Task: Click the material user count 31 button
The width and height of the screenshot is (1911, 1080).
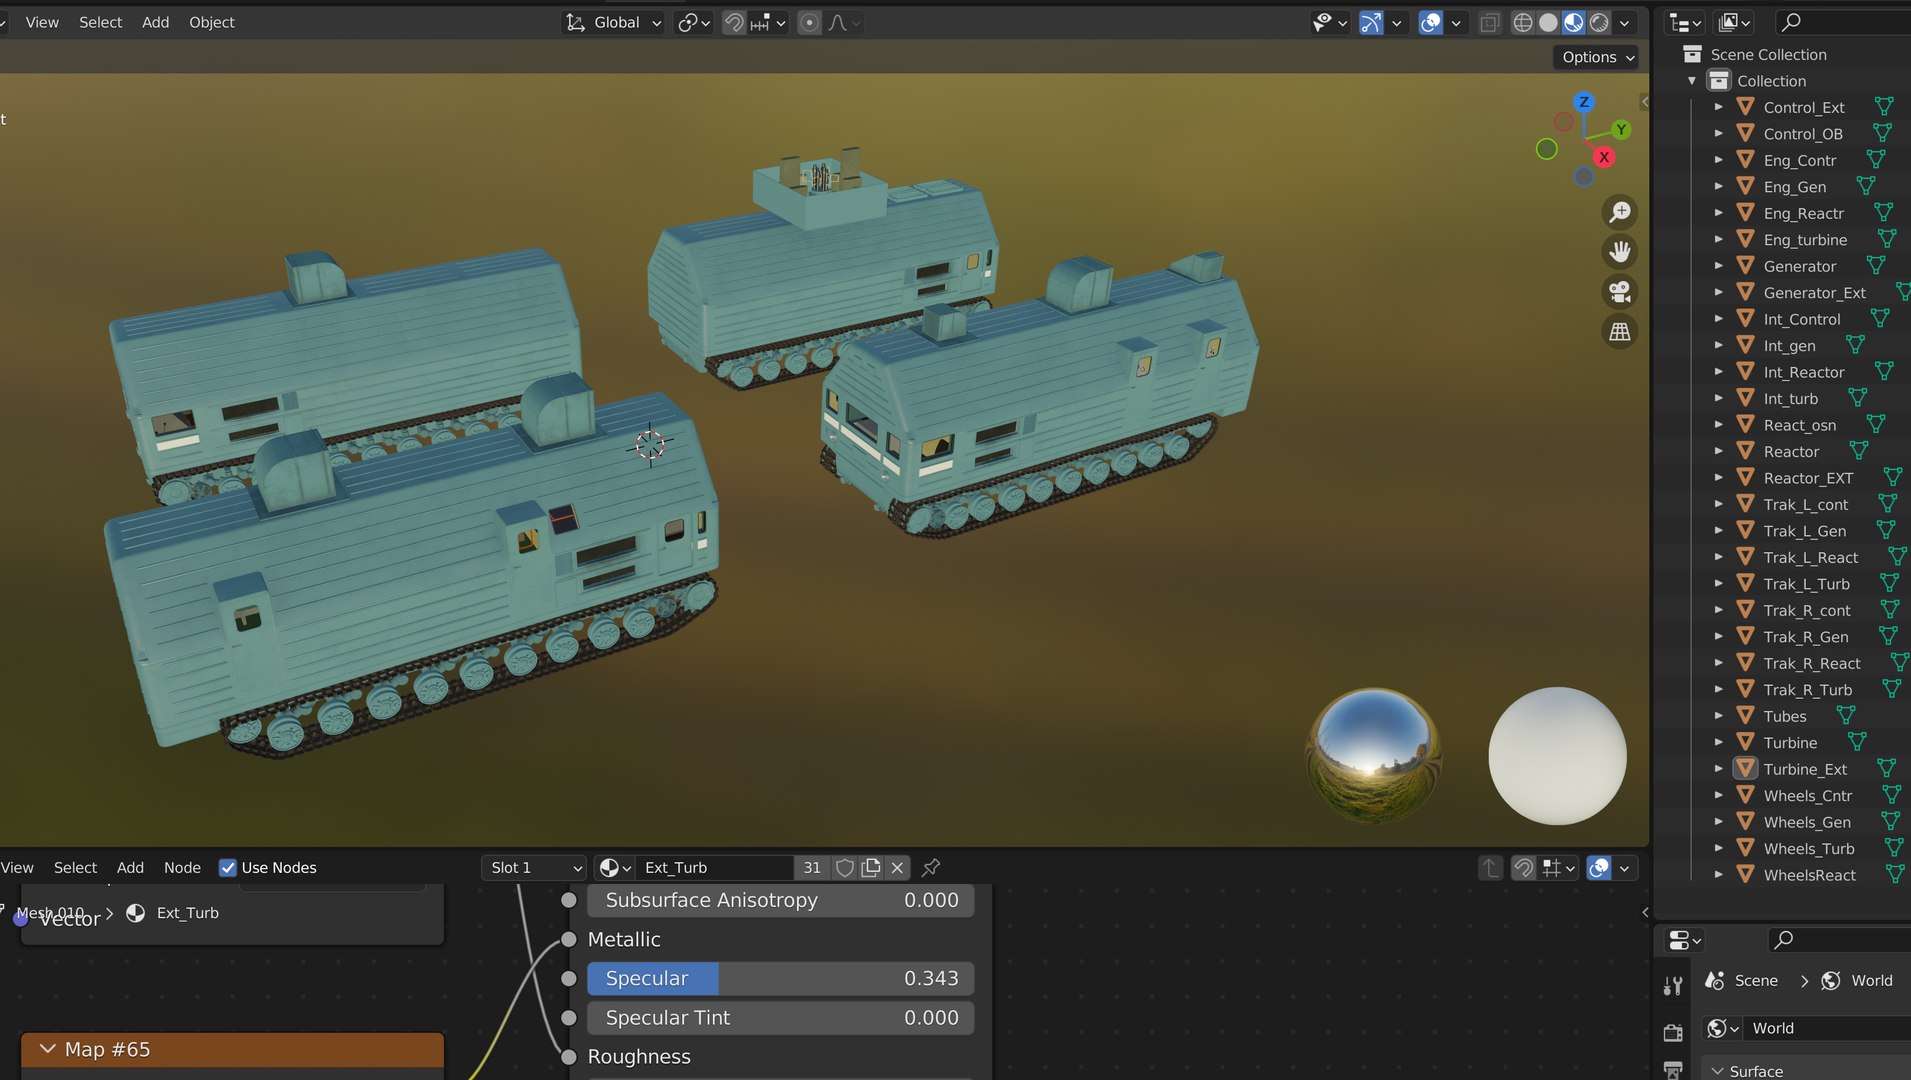Action: point(812,868)
